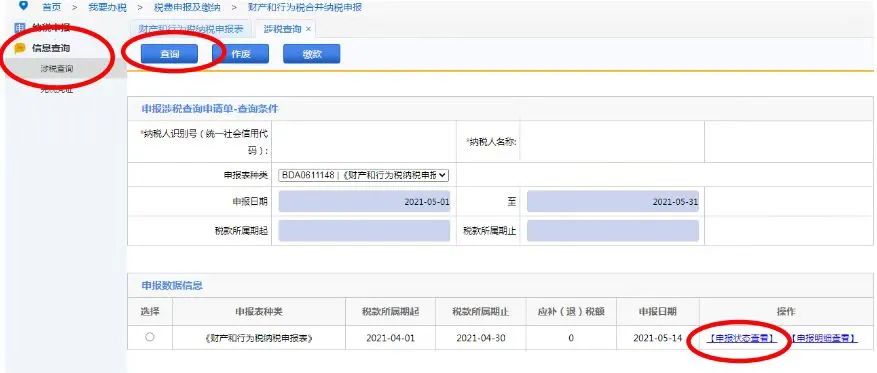The width and height of the screenshot is (877, 373).
Task: Open 申报明细查看 link
Action: (823, 338)
